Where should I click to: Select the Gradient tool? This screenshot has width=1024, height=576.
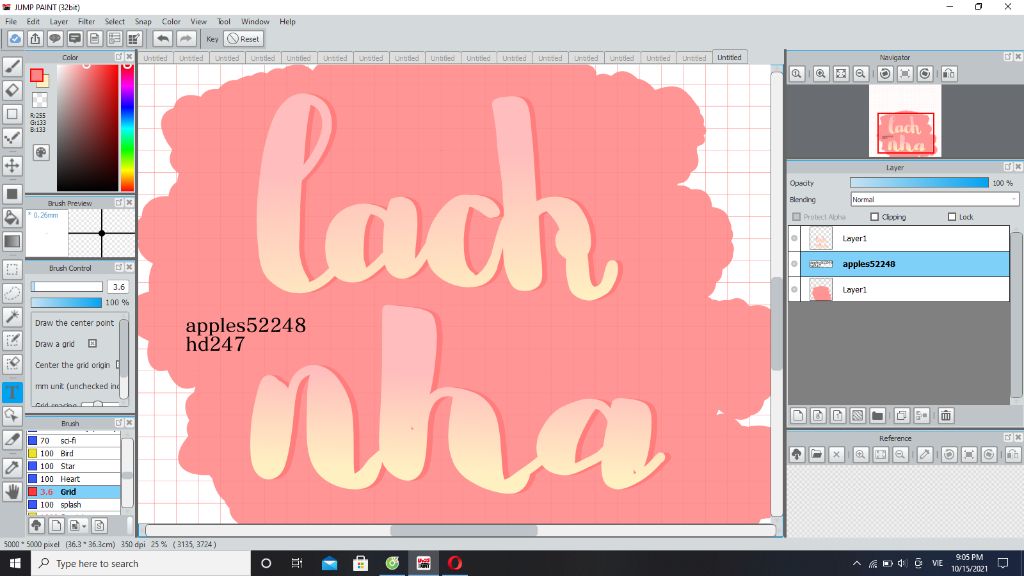tap(12, 241)
